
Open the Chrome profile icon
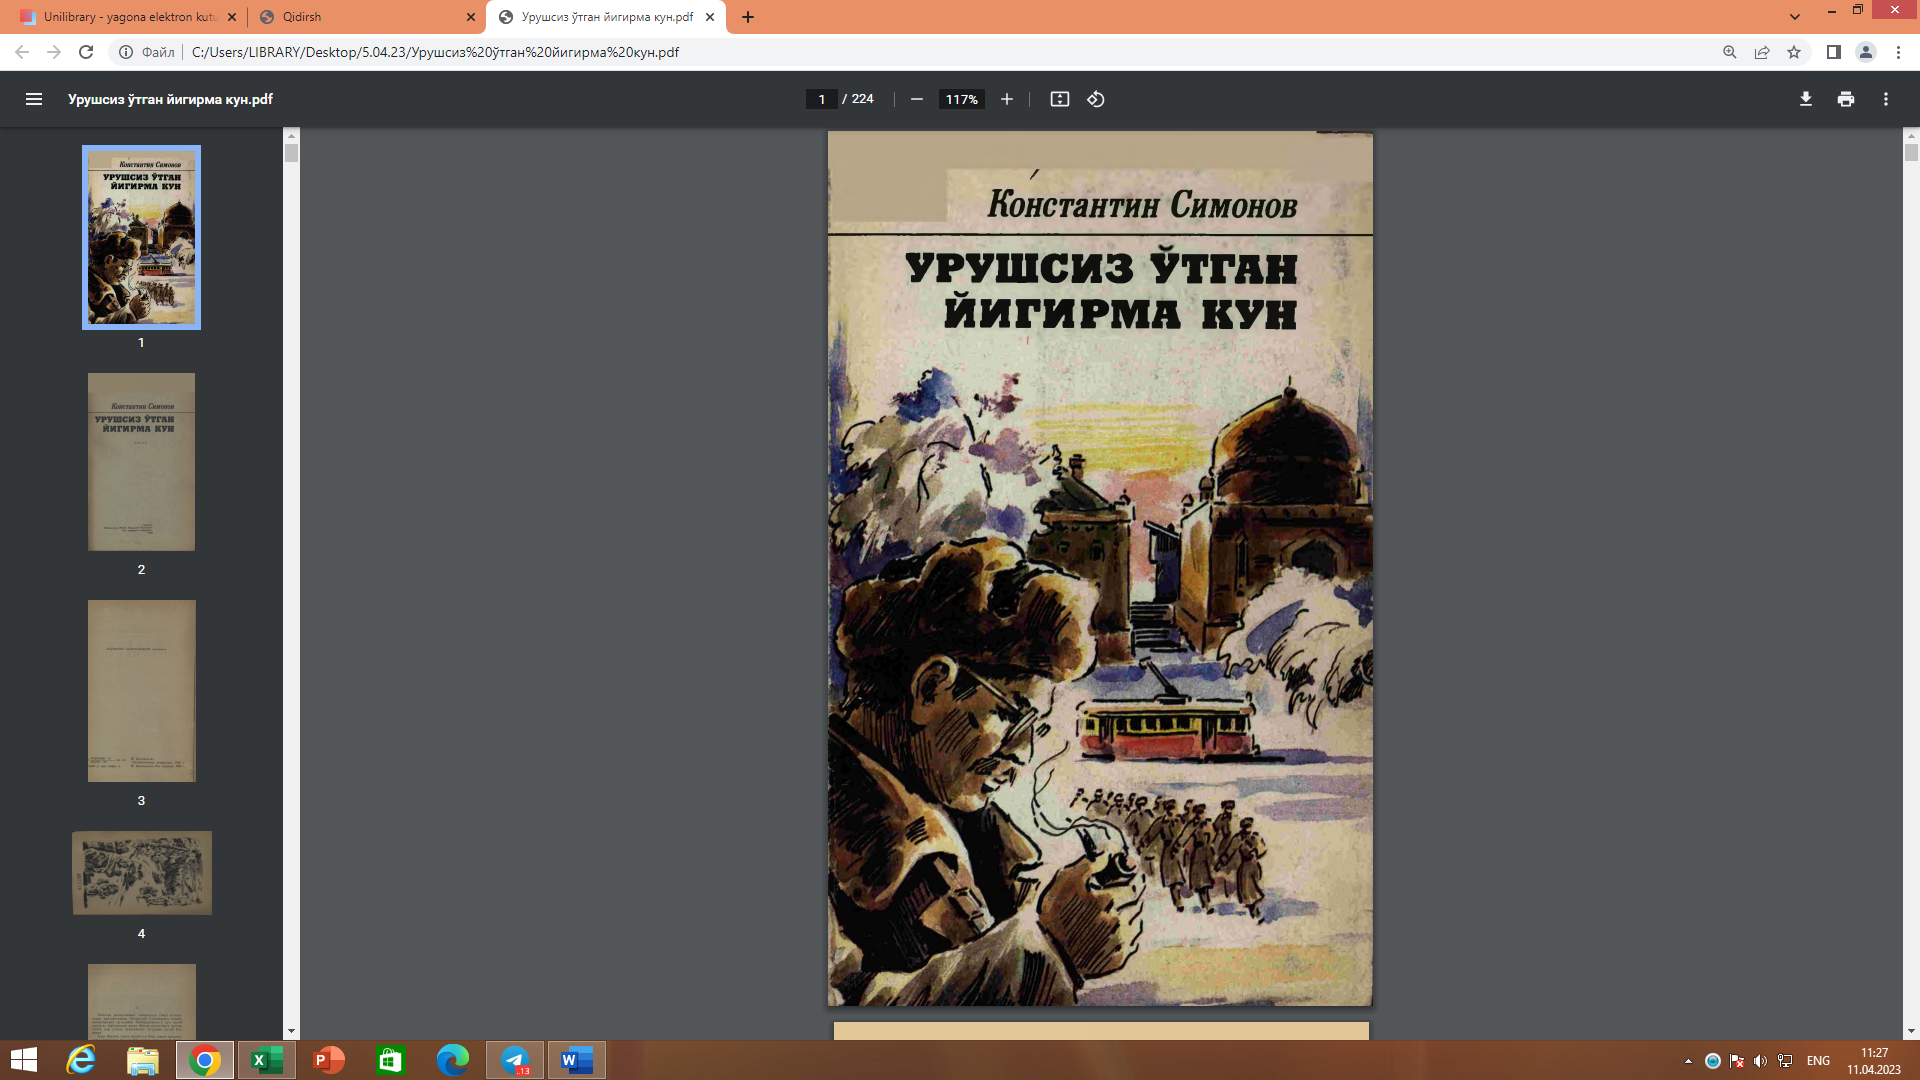(1866, 52)
